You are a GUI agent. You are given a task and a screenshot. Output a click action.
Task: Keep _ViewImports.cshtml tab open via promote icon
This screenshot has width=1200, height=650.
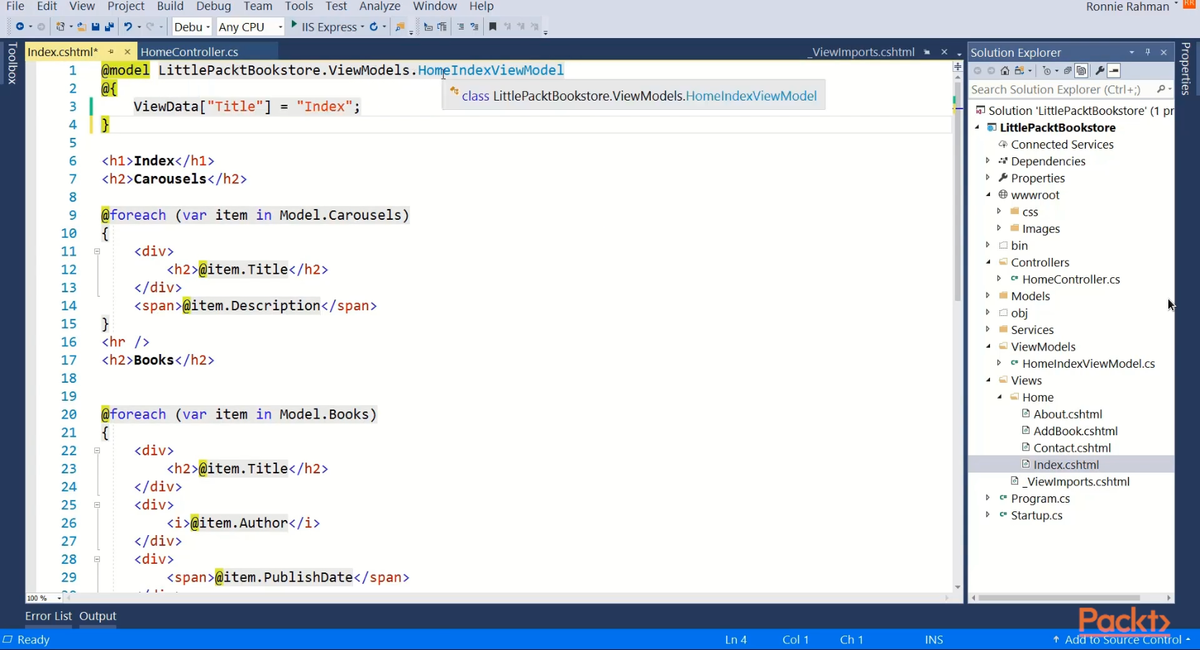928,52
